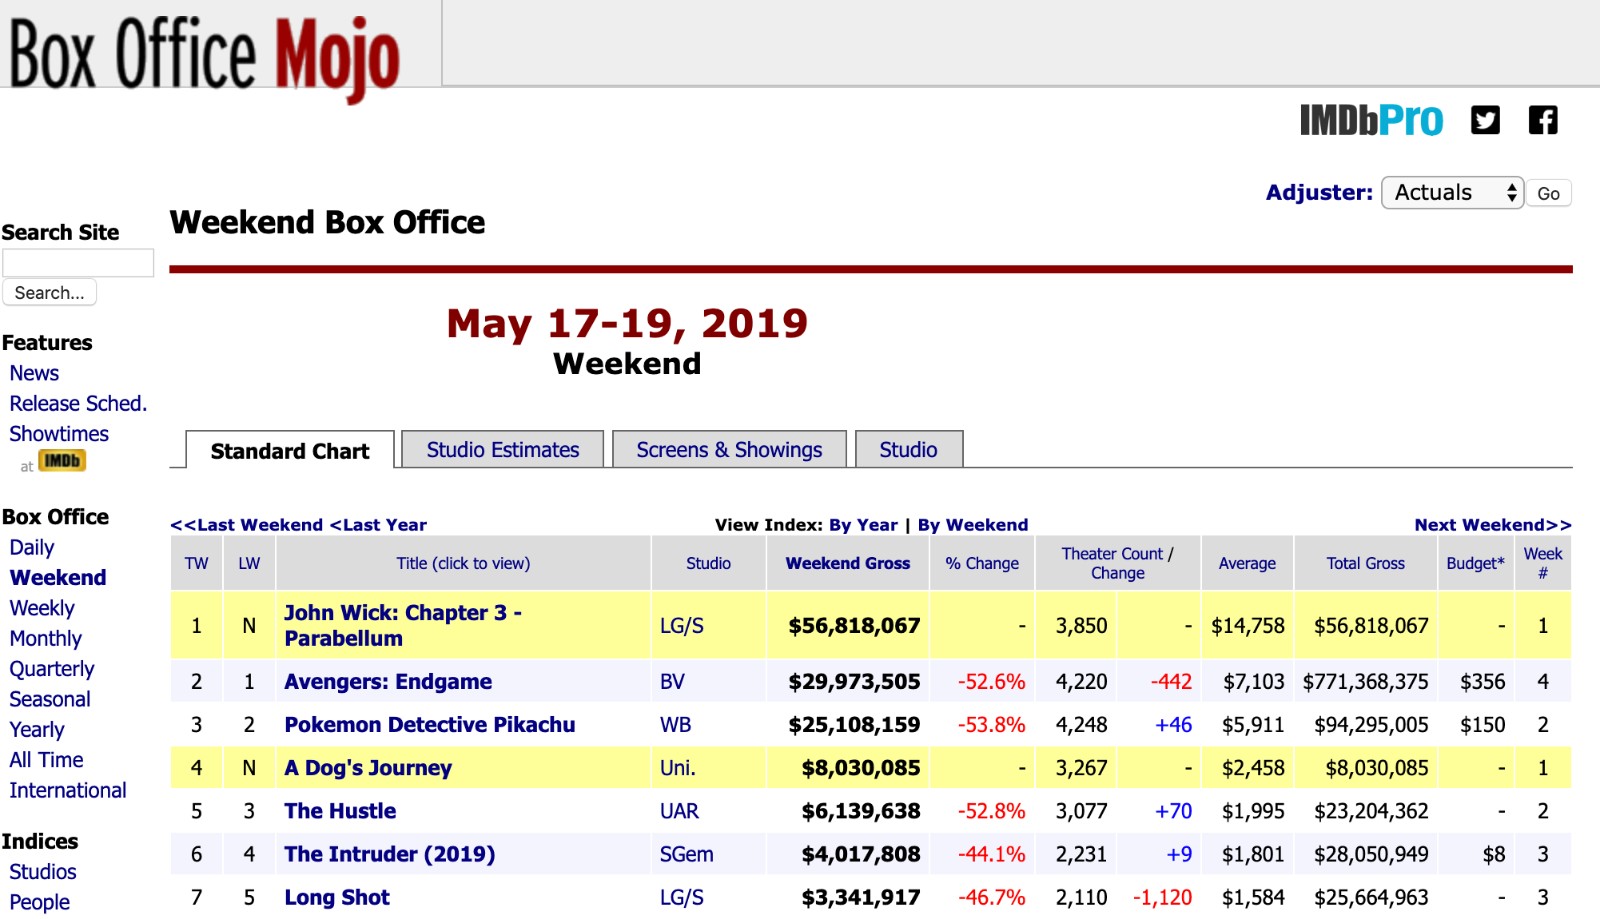Viewport: 1600px width, 919px height.
Task: Click the BV studio link
Action: click(672, 682)
